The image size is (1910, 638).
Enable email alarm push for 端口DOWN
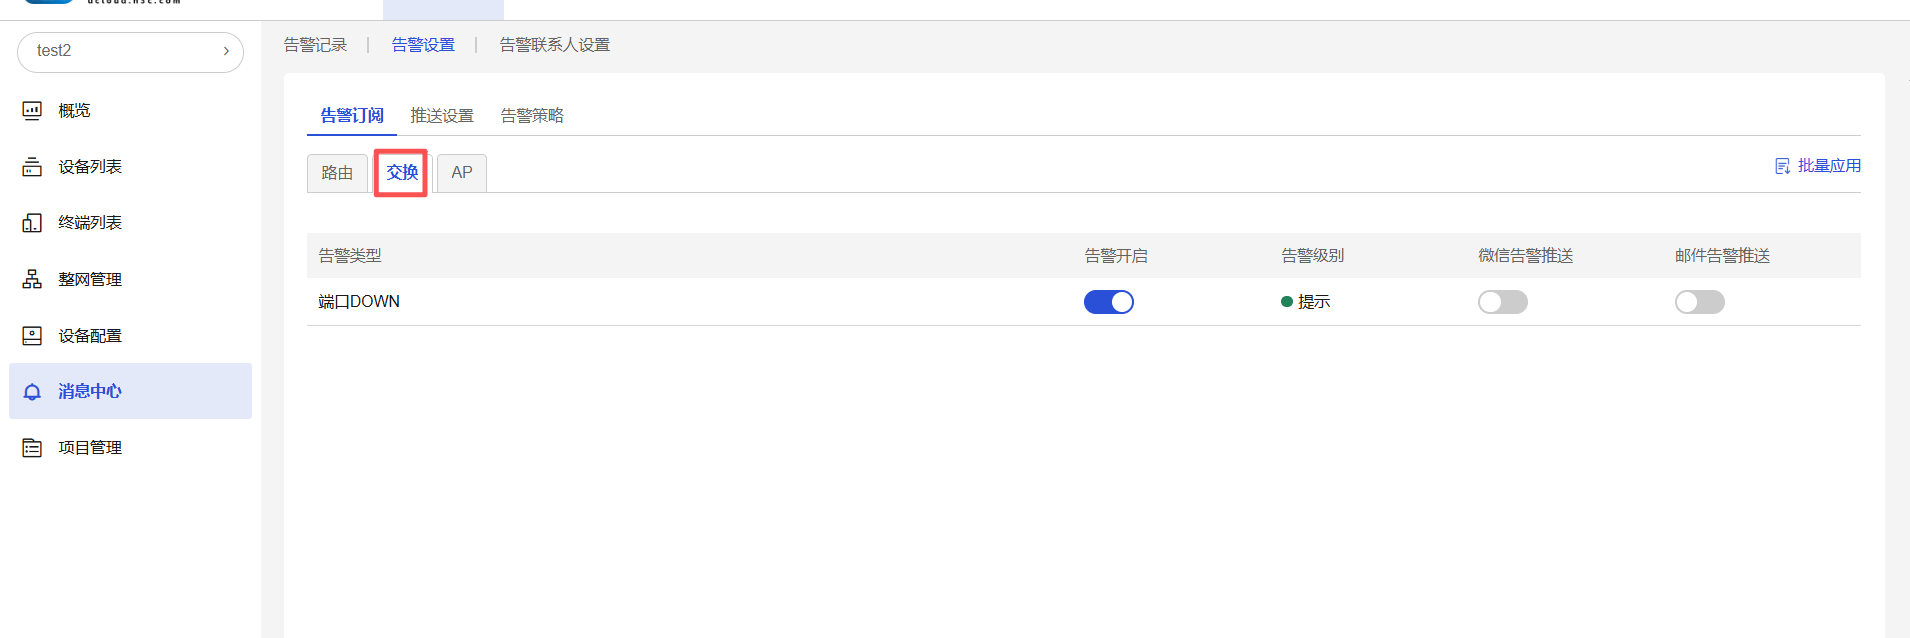point(1699,302)
